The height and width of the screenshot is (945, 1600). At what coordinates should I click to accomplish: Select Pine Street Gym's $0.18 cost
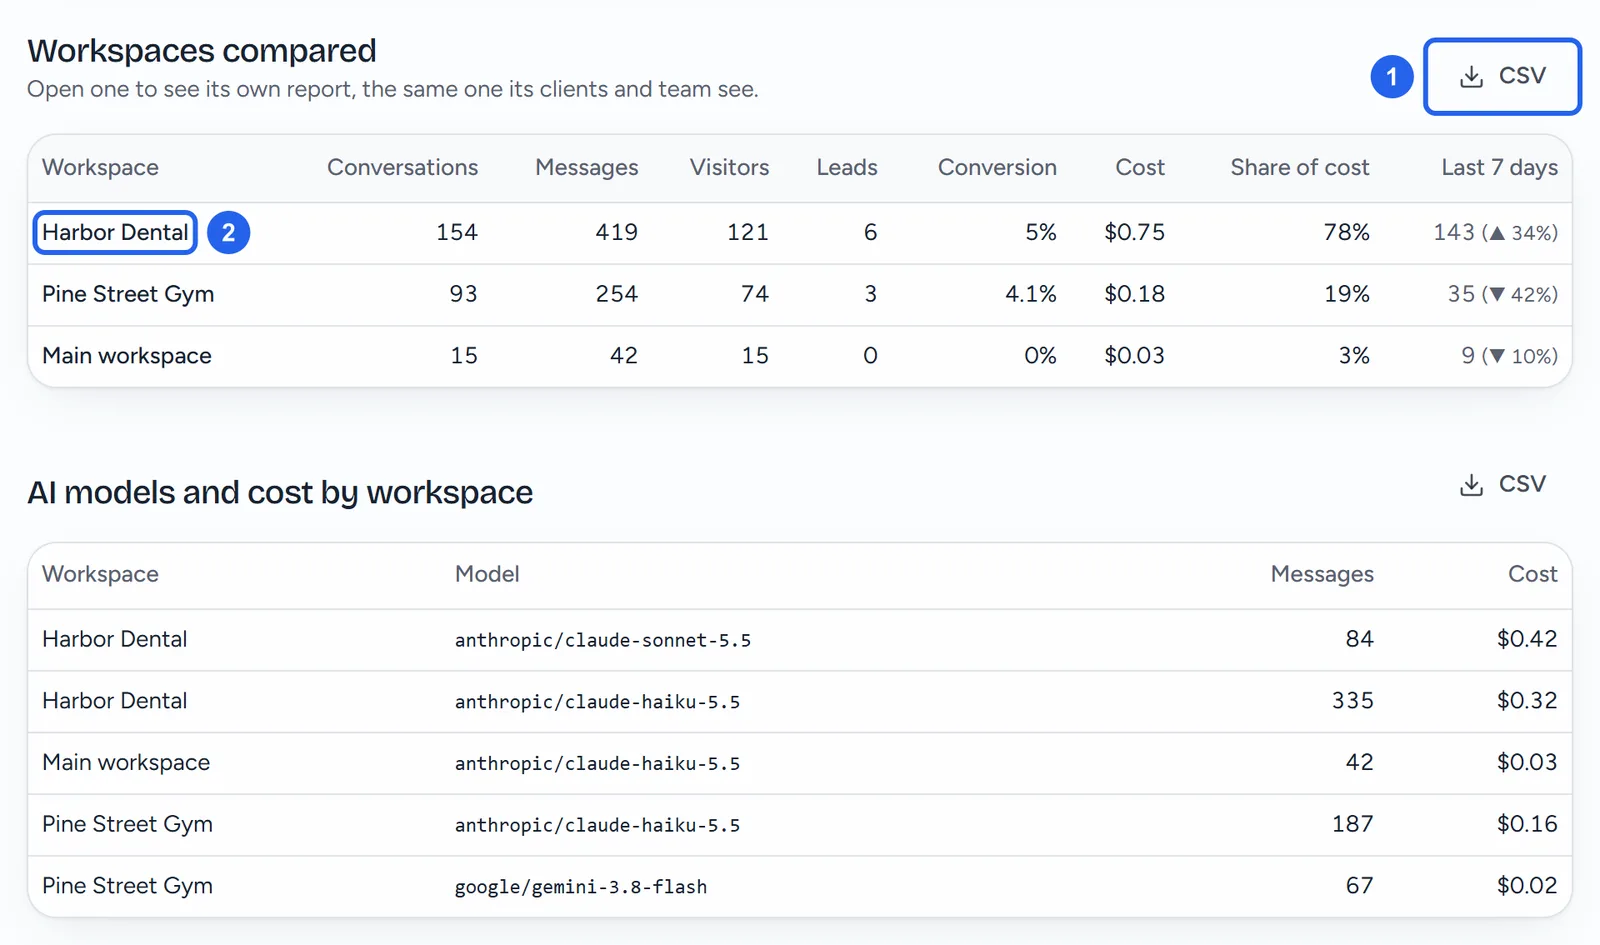click(x=1134, y=294)
